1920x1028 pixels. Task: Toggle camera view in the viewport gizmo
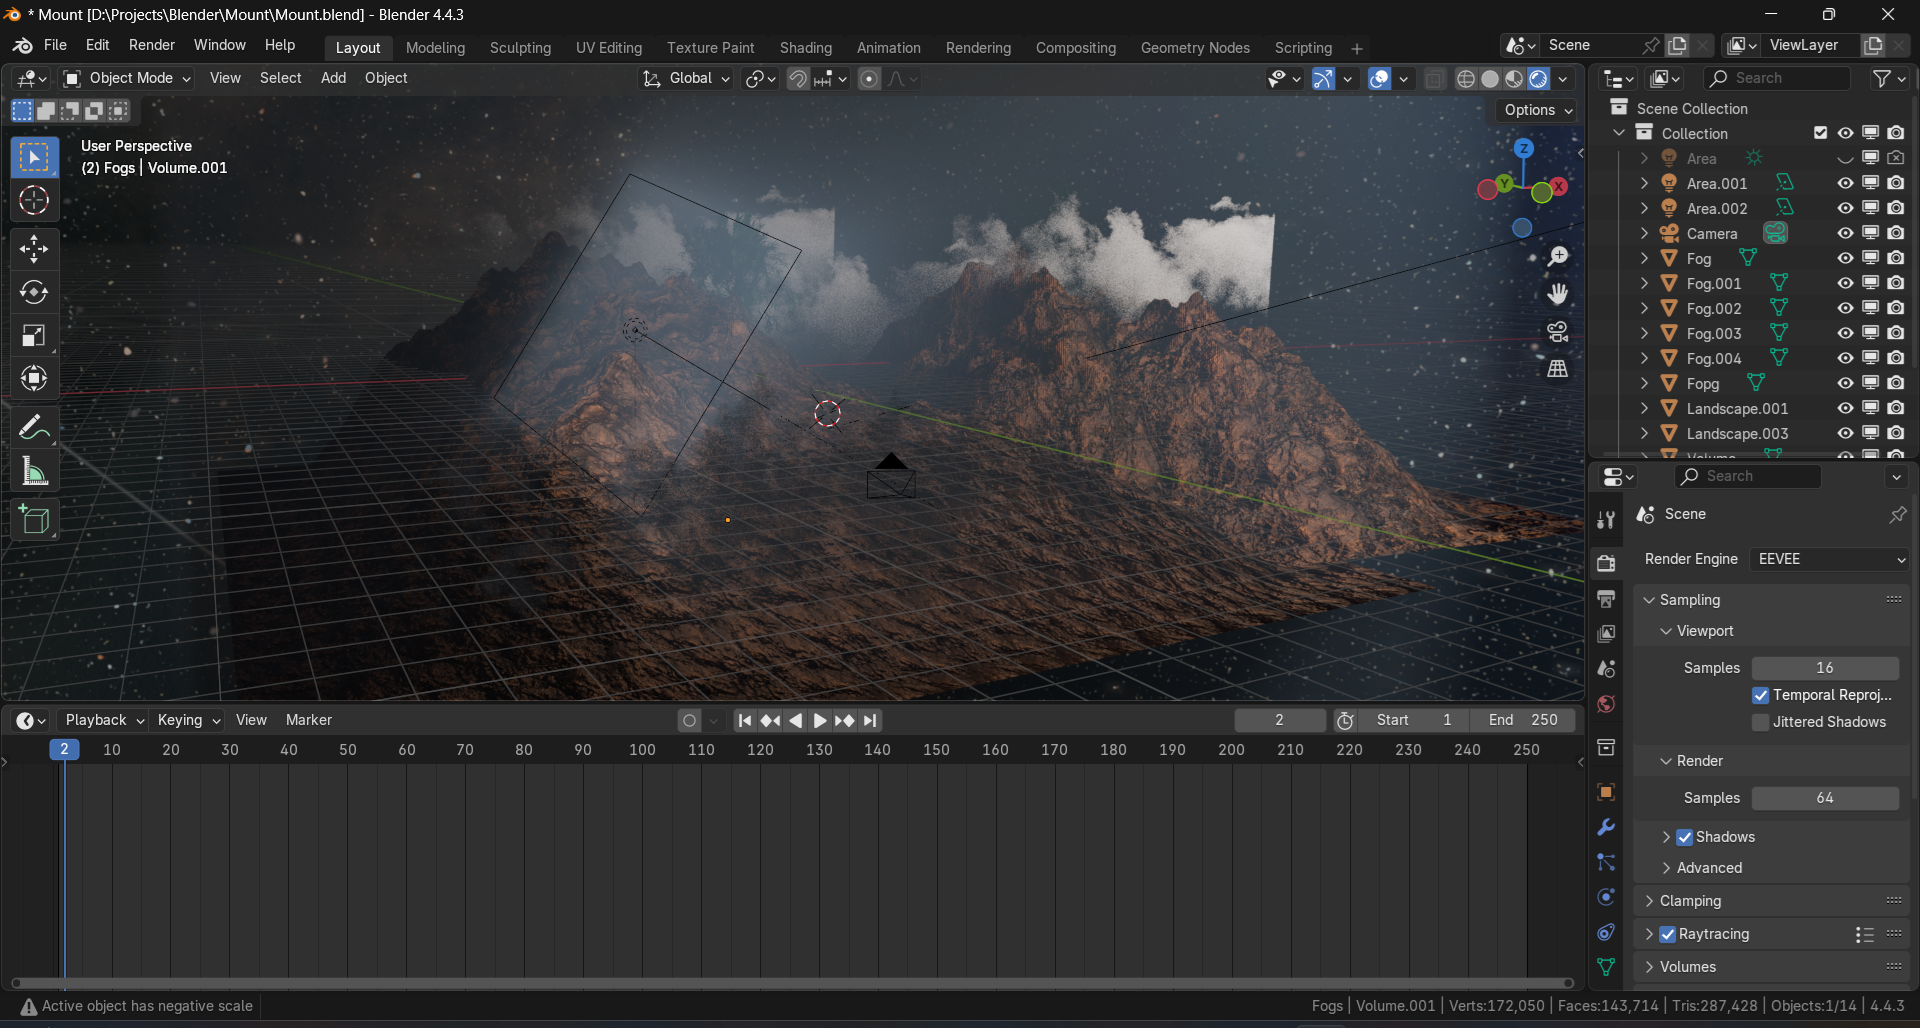[1558, 332]
